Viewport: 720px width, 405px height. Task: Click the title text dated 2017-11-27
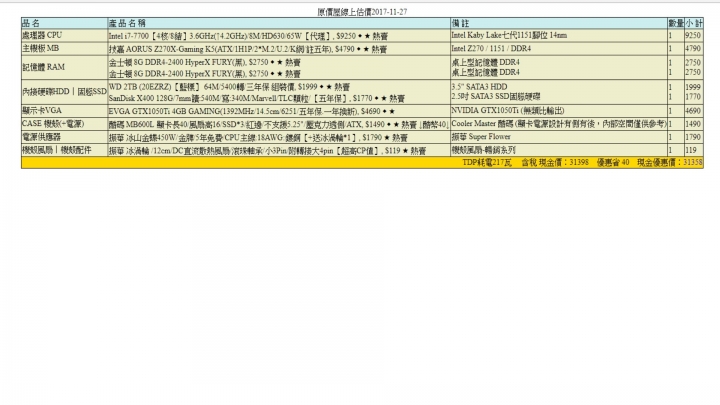click(x=362, y=12)
